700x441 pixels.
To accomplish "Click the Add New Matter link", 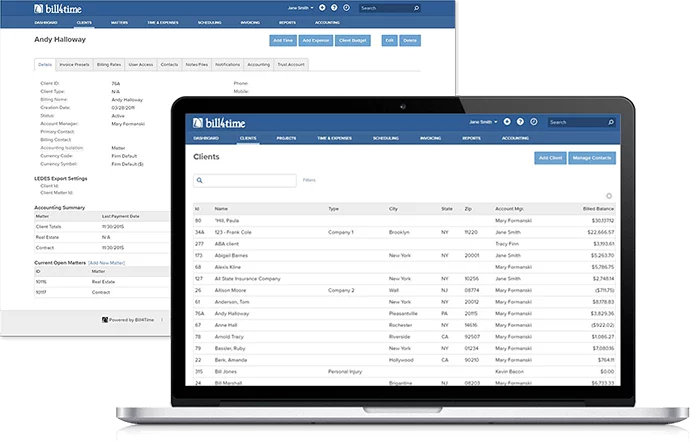I will pyautogui.click(x=107, y=263).
